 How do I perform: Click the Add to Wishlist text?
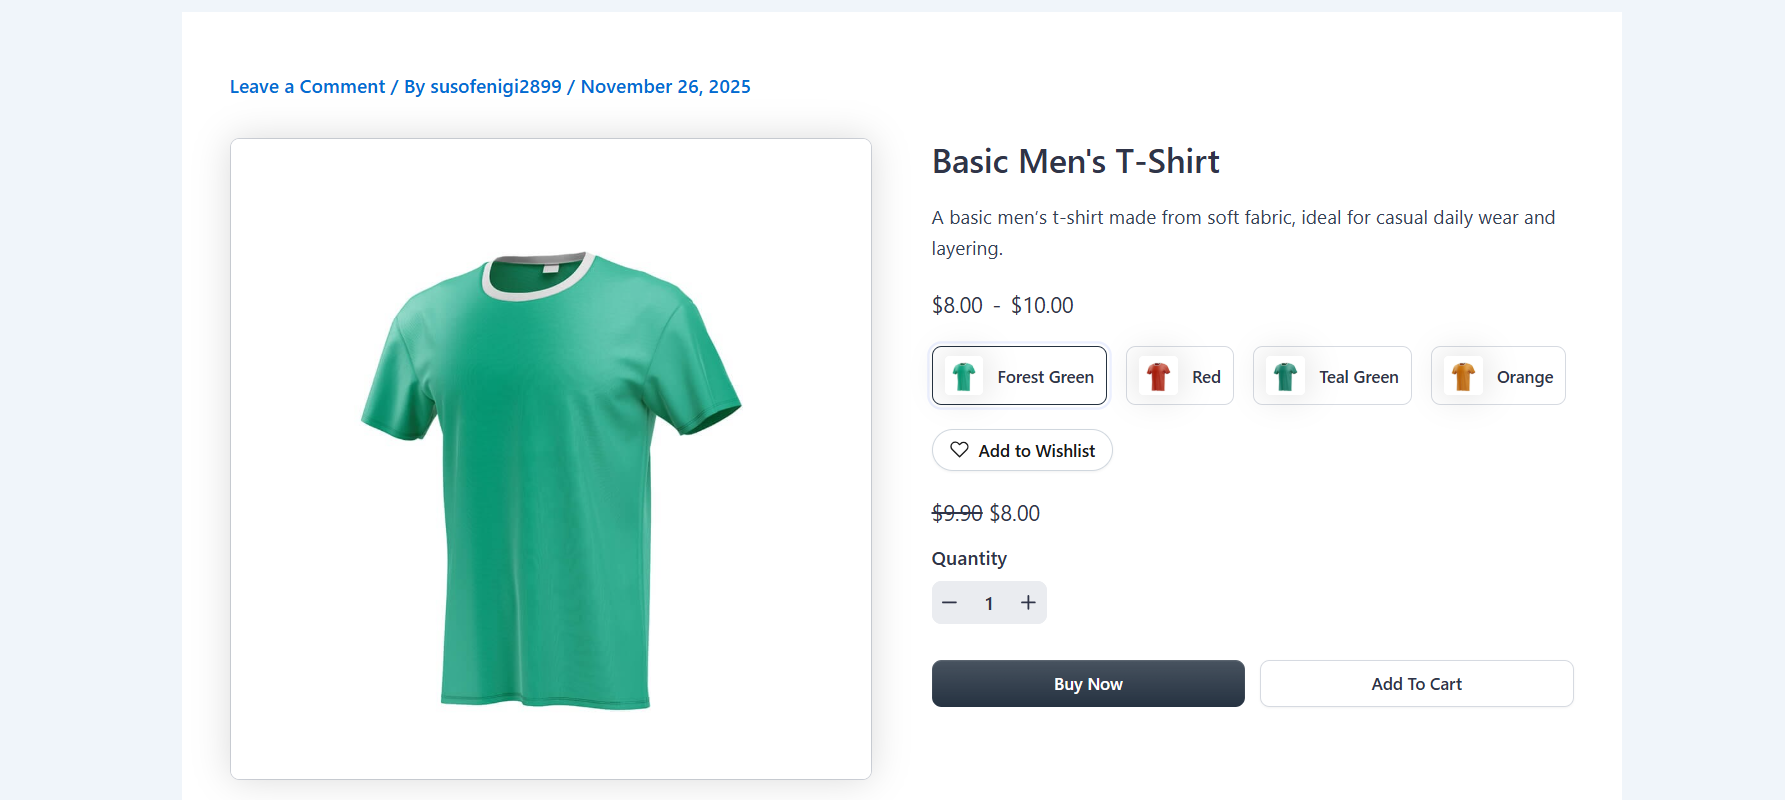click(x=1036, y=451)
